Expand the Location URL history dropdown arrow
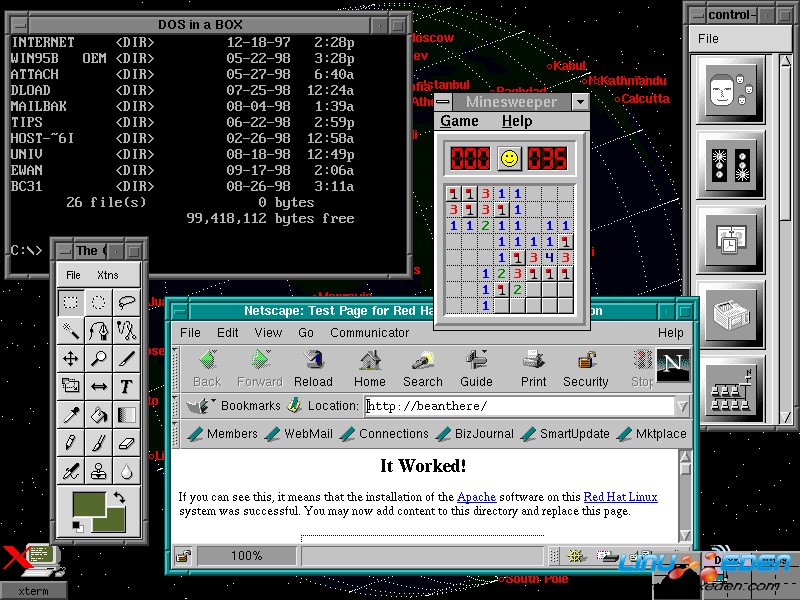Viewport: 800px width, 600px height. [682, 407]
